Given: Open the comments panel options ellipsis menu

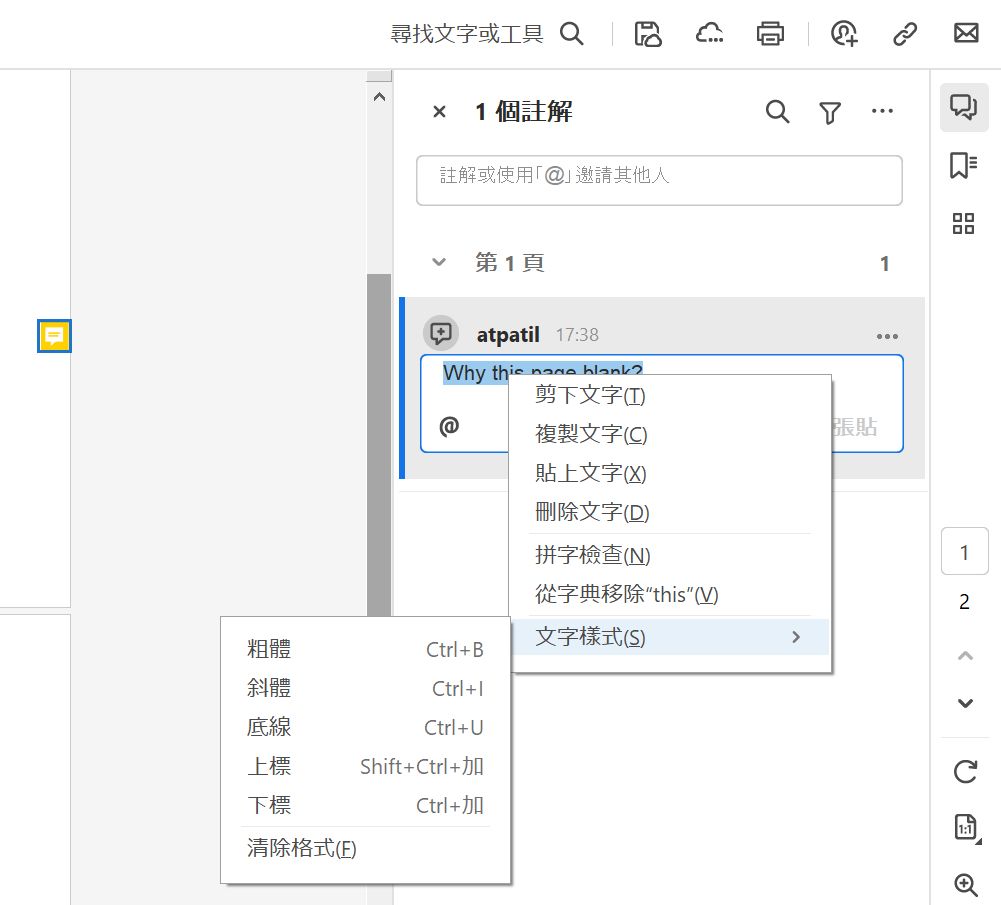Looking at the screenshot, I should 882,112.
